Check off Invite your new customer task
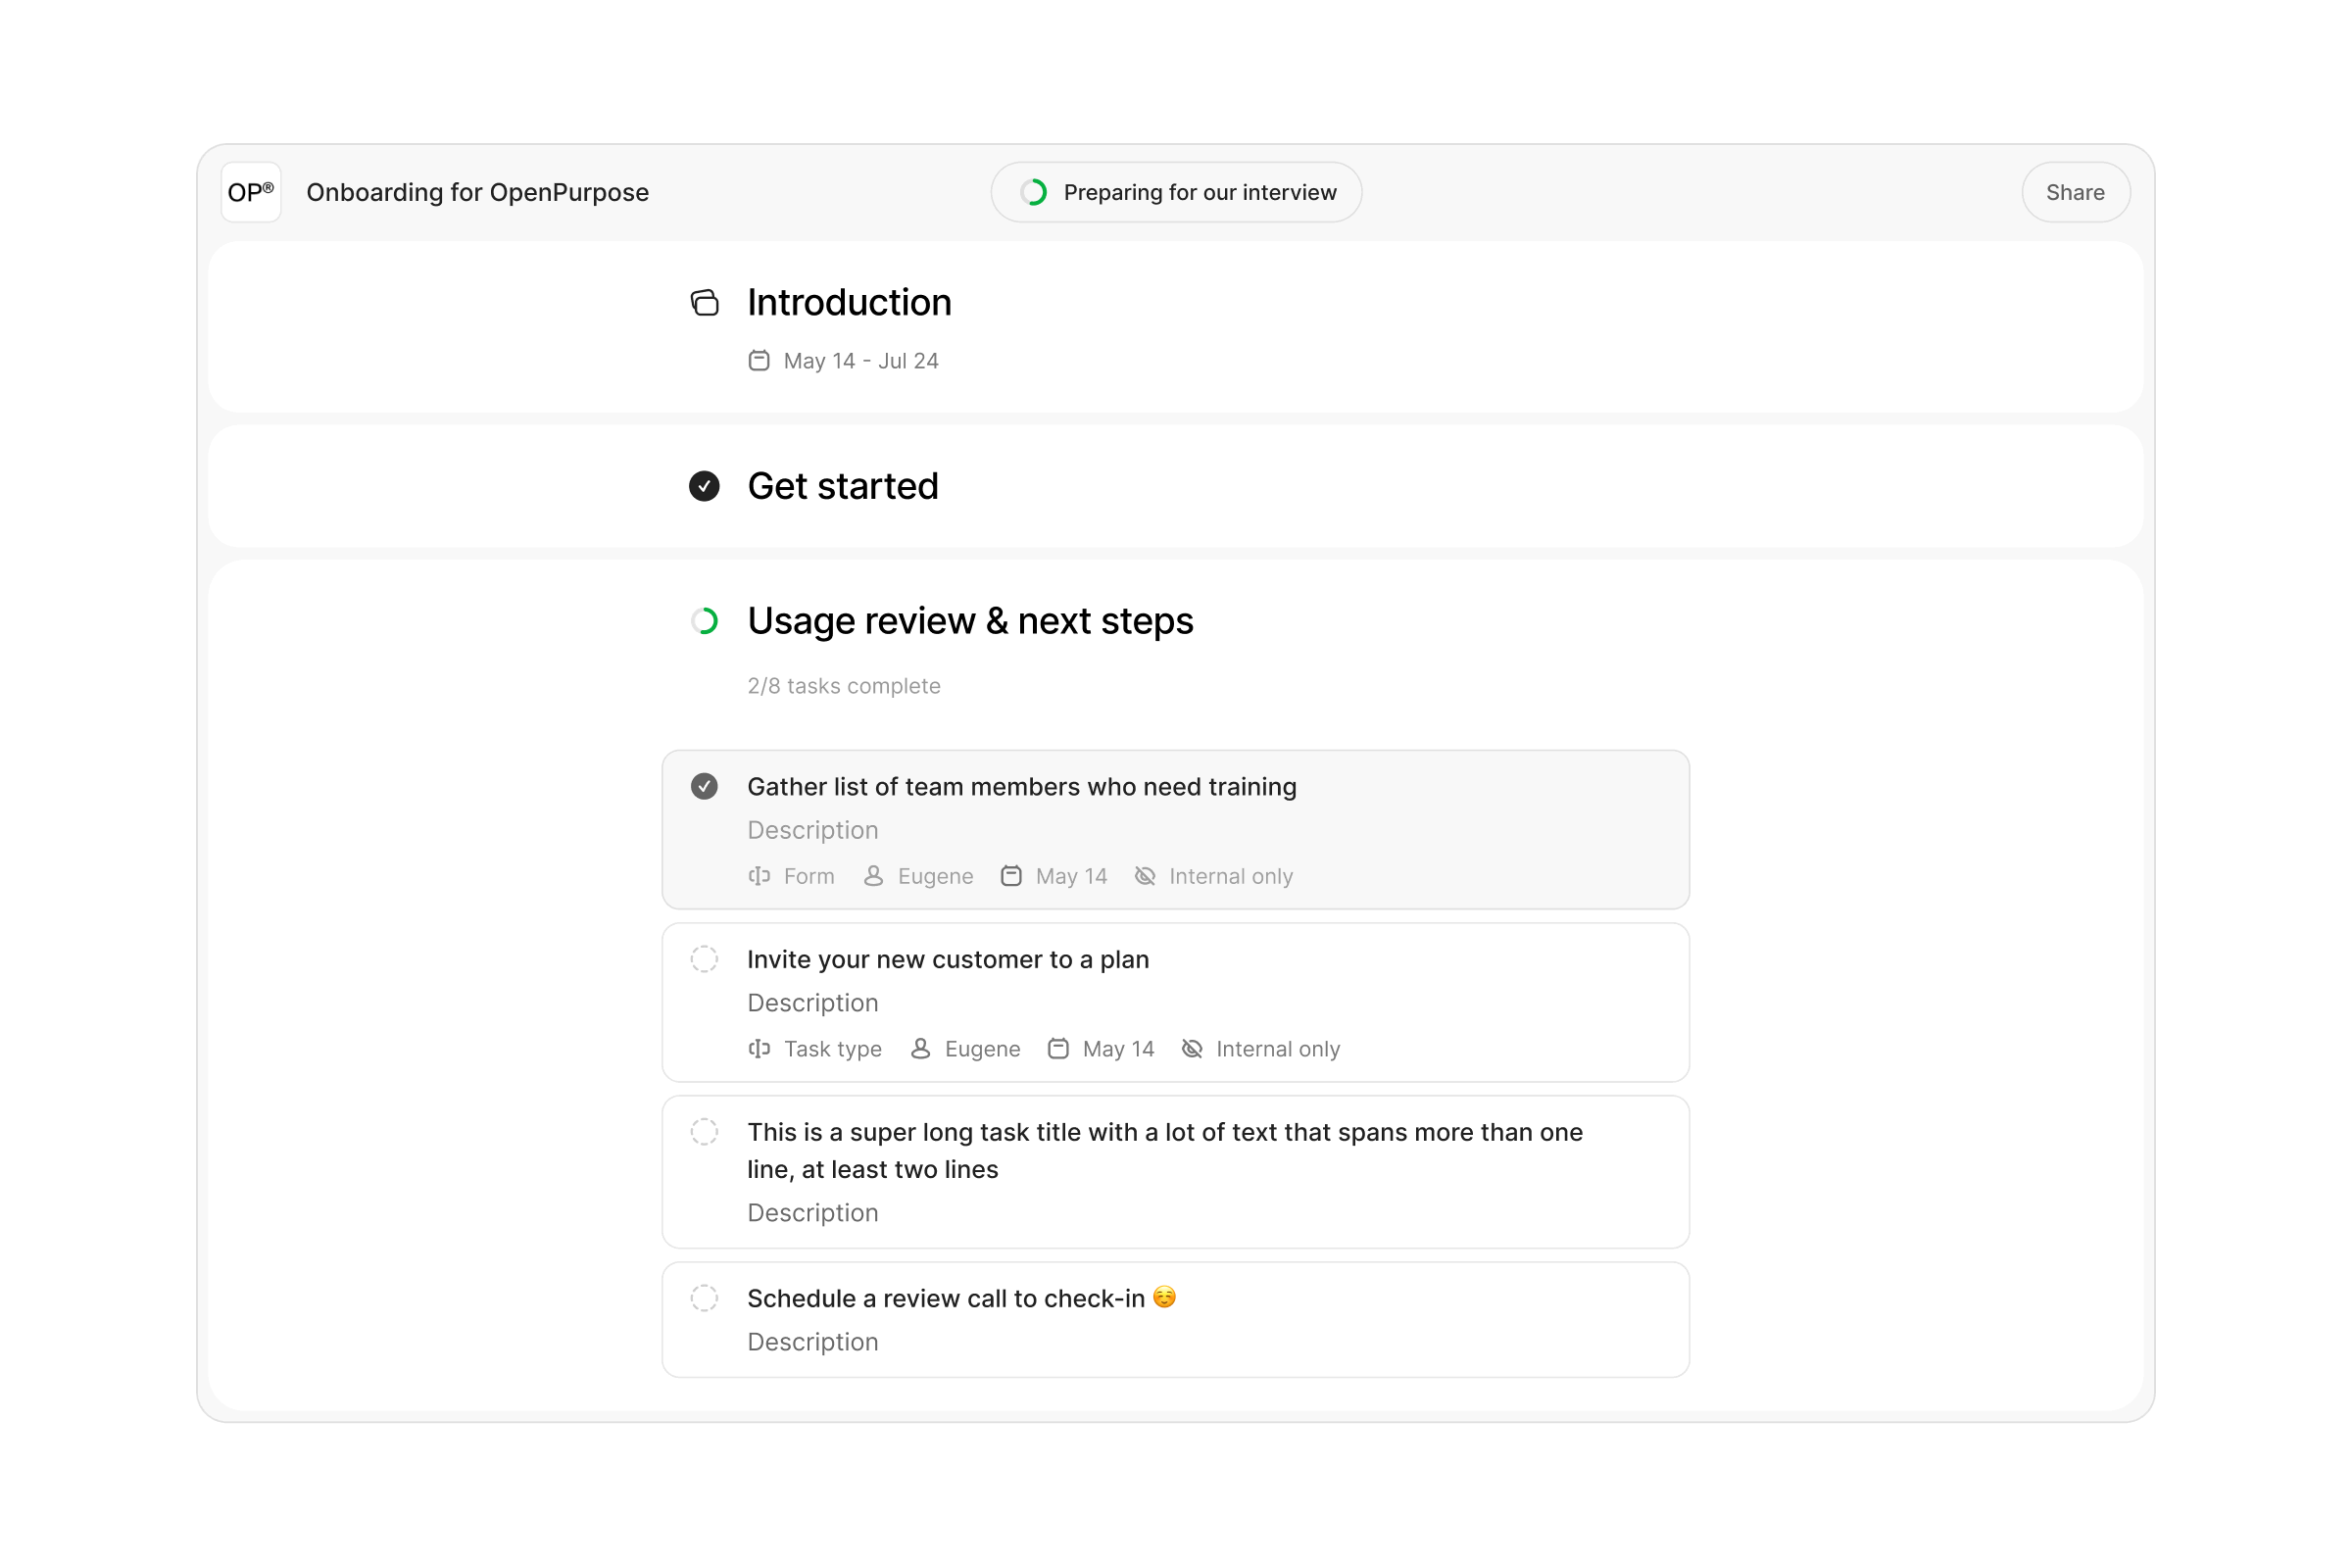2352x1568 pixels. [704, 960]
